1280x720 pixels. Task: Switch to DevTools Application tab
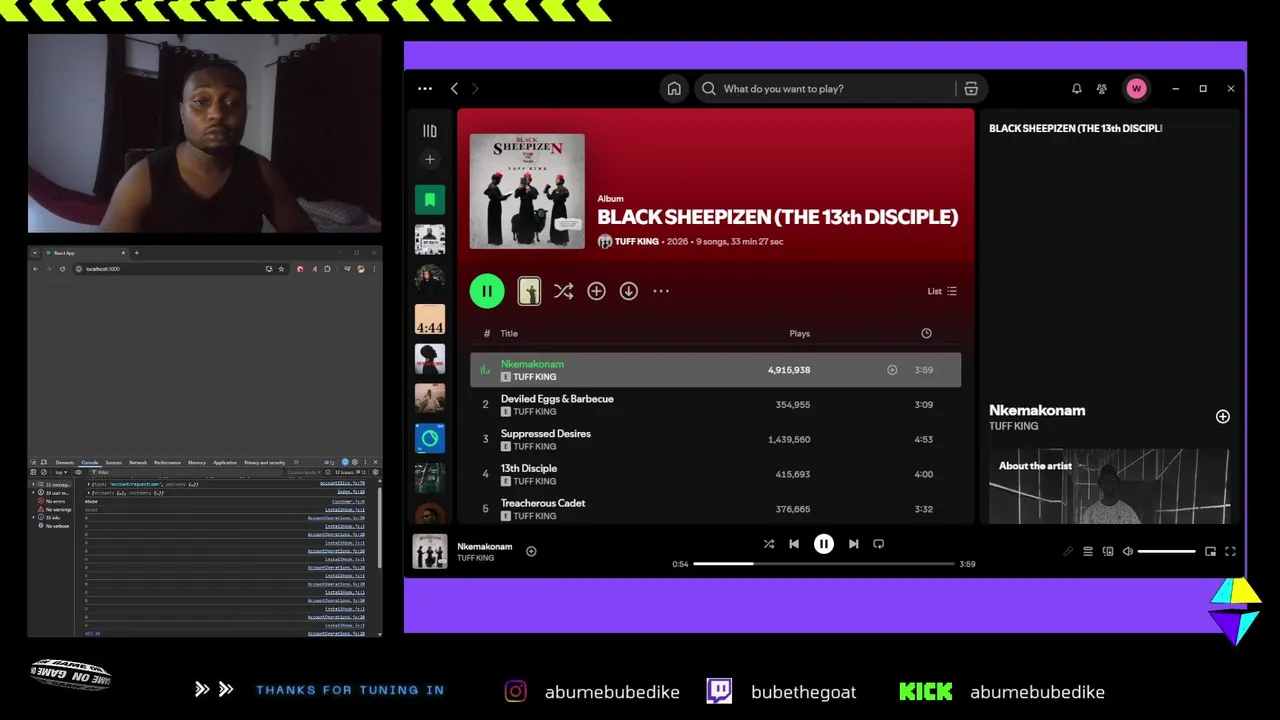[x=225, y=463]
